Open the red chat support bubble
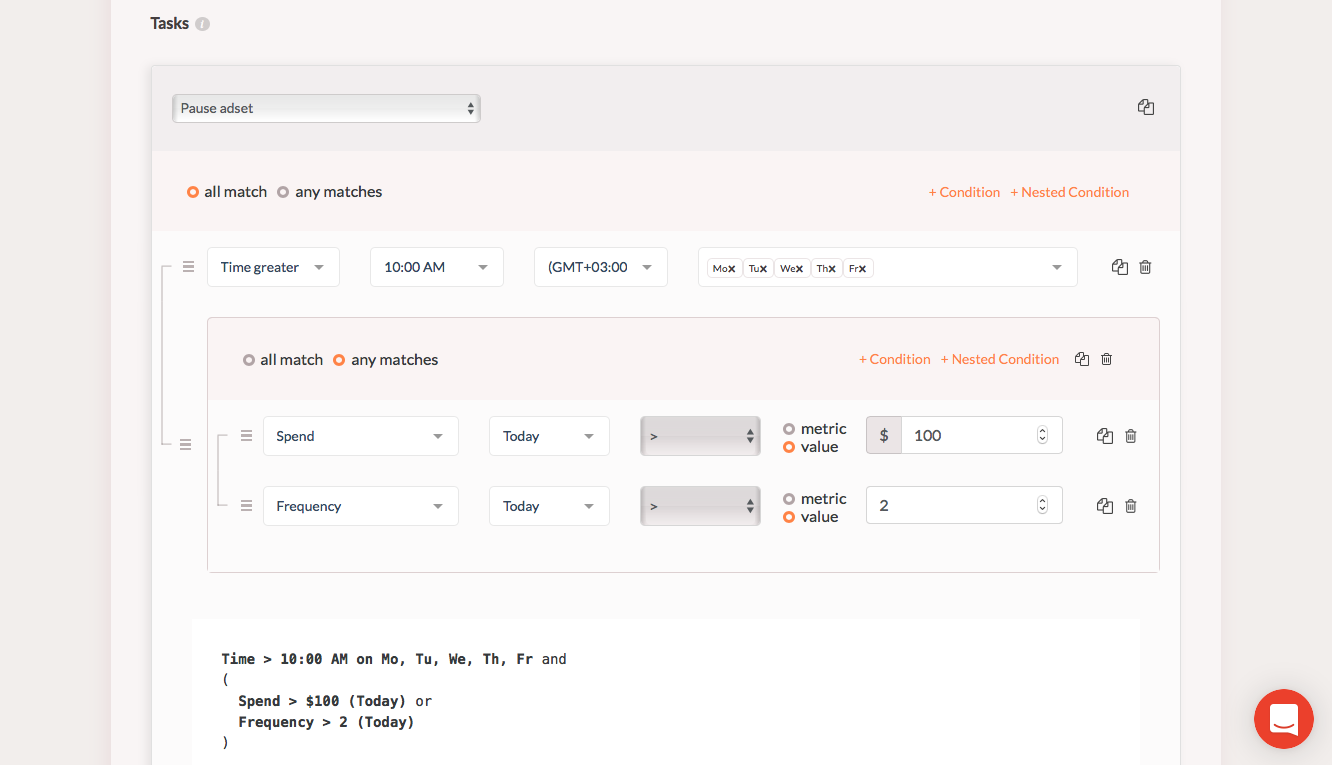This screenshot has width=1332, height=765. pyautogui.click(x=1283, y=718)
